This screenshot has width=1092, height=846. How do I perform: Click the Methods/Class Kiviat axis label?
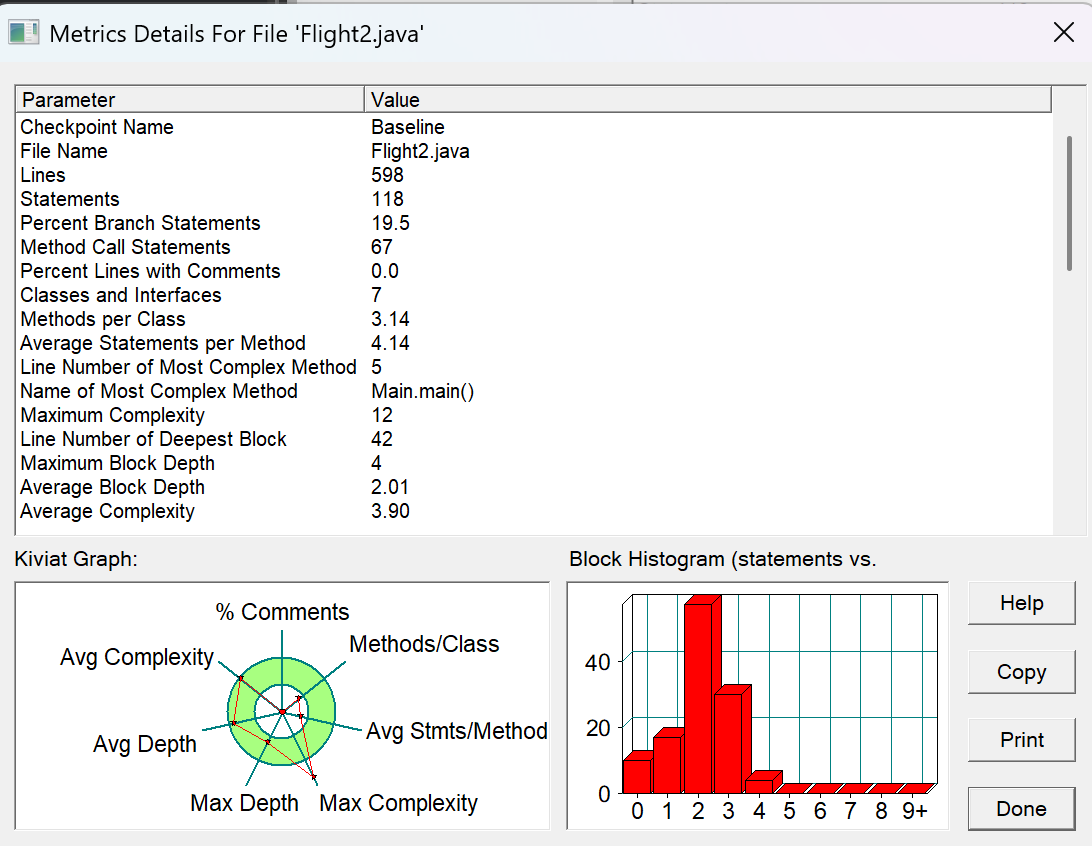[424, 645]
